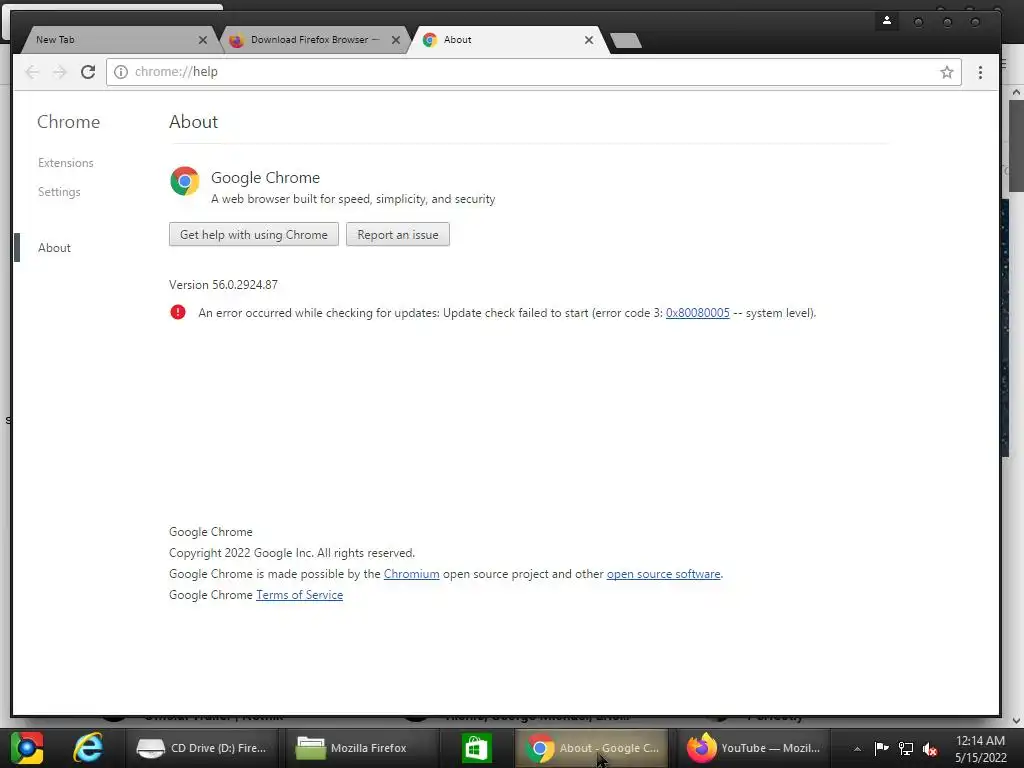This screenshot has width=1024, height=768.
Task: Close the Download Firefox Browser tab
Action: [396, 40]
